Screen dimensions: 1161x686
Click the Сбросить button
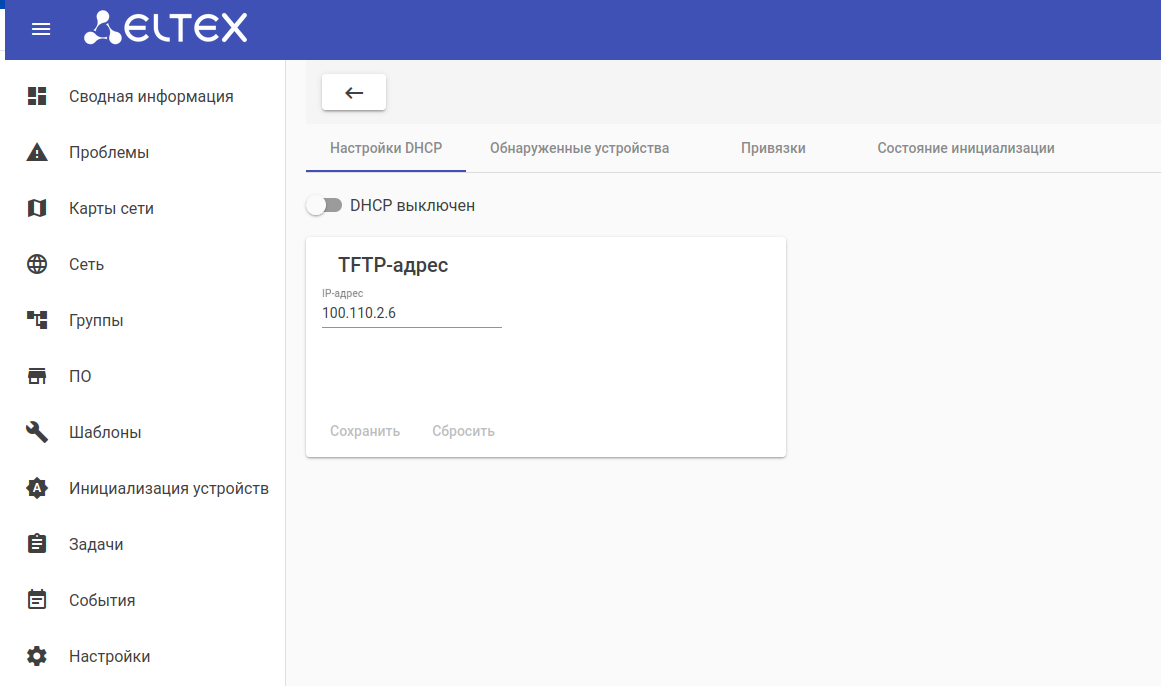point(463,431)
